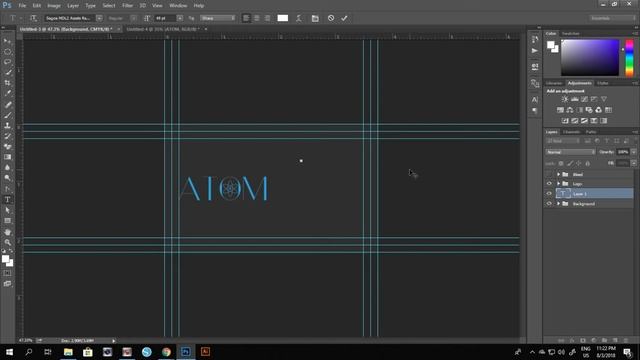
Task: Open the font size dropdown
Action: pyautogui.click(x=180, y=18)
